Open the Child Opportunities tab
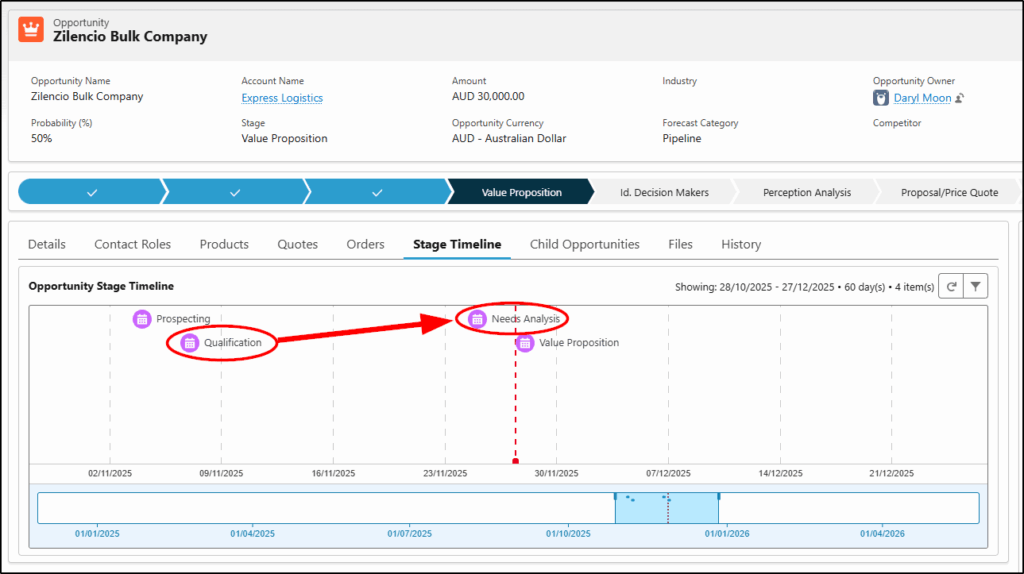The image size is (1024, 574). click(x=584, y=244)
